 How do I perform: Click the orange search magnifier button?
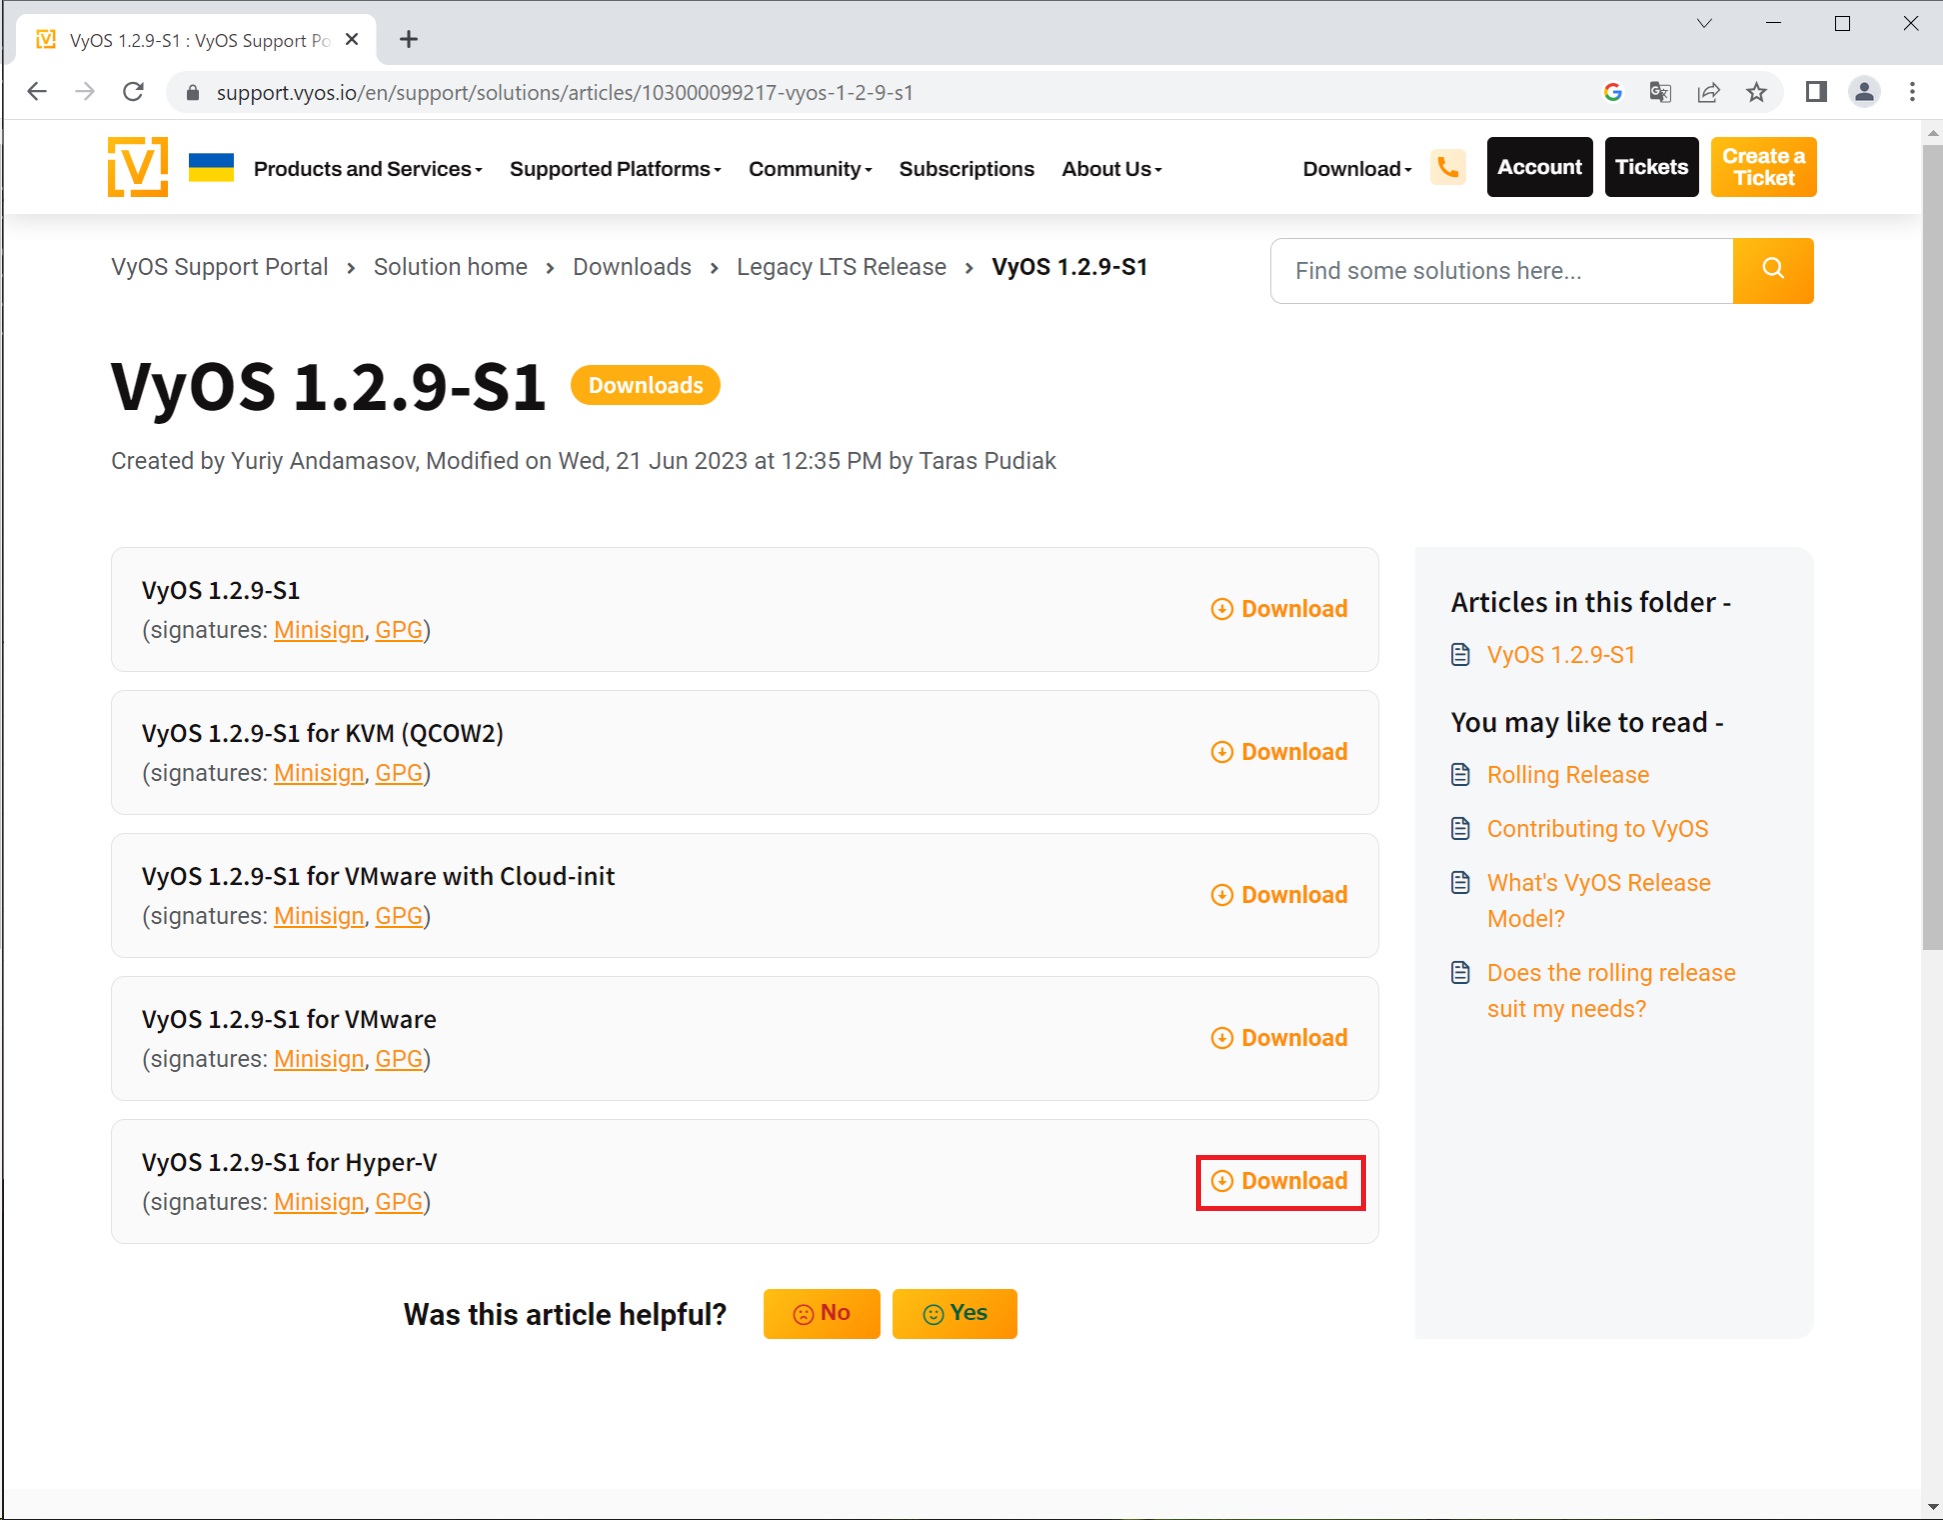click(1773, 270)
